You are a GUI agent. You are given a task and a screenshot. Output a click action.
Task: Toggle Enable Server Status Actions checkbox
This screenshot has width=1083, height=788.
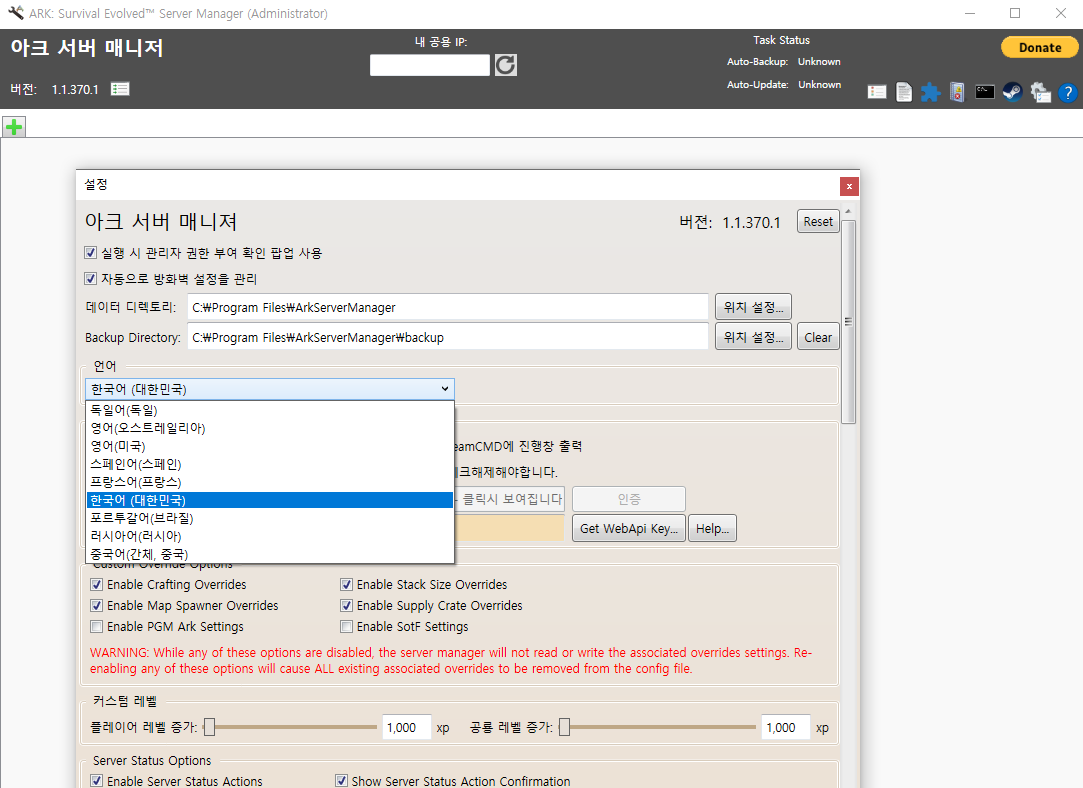(x=97, y=780)
